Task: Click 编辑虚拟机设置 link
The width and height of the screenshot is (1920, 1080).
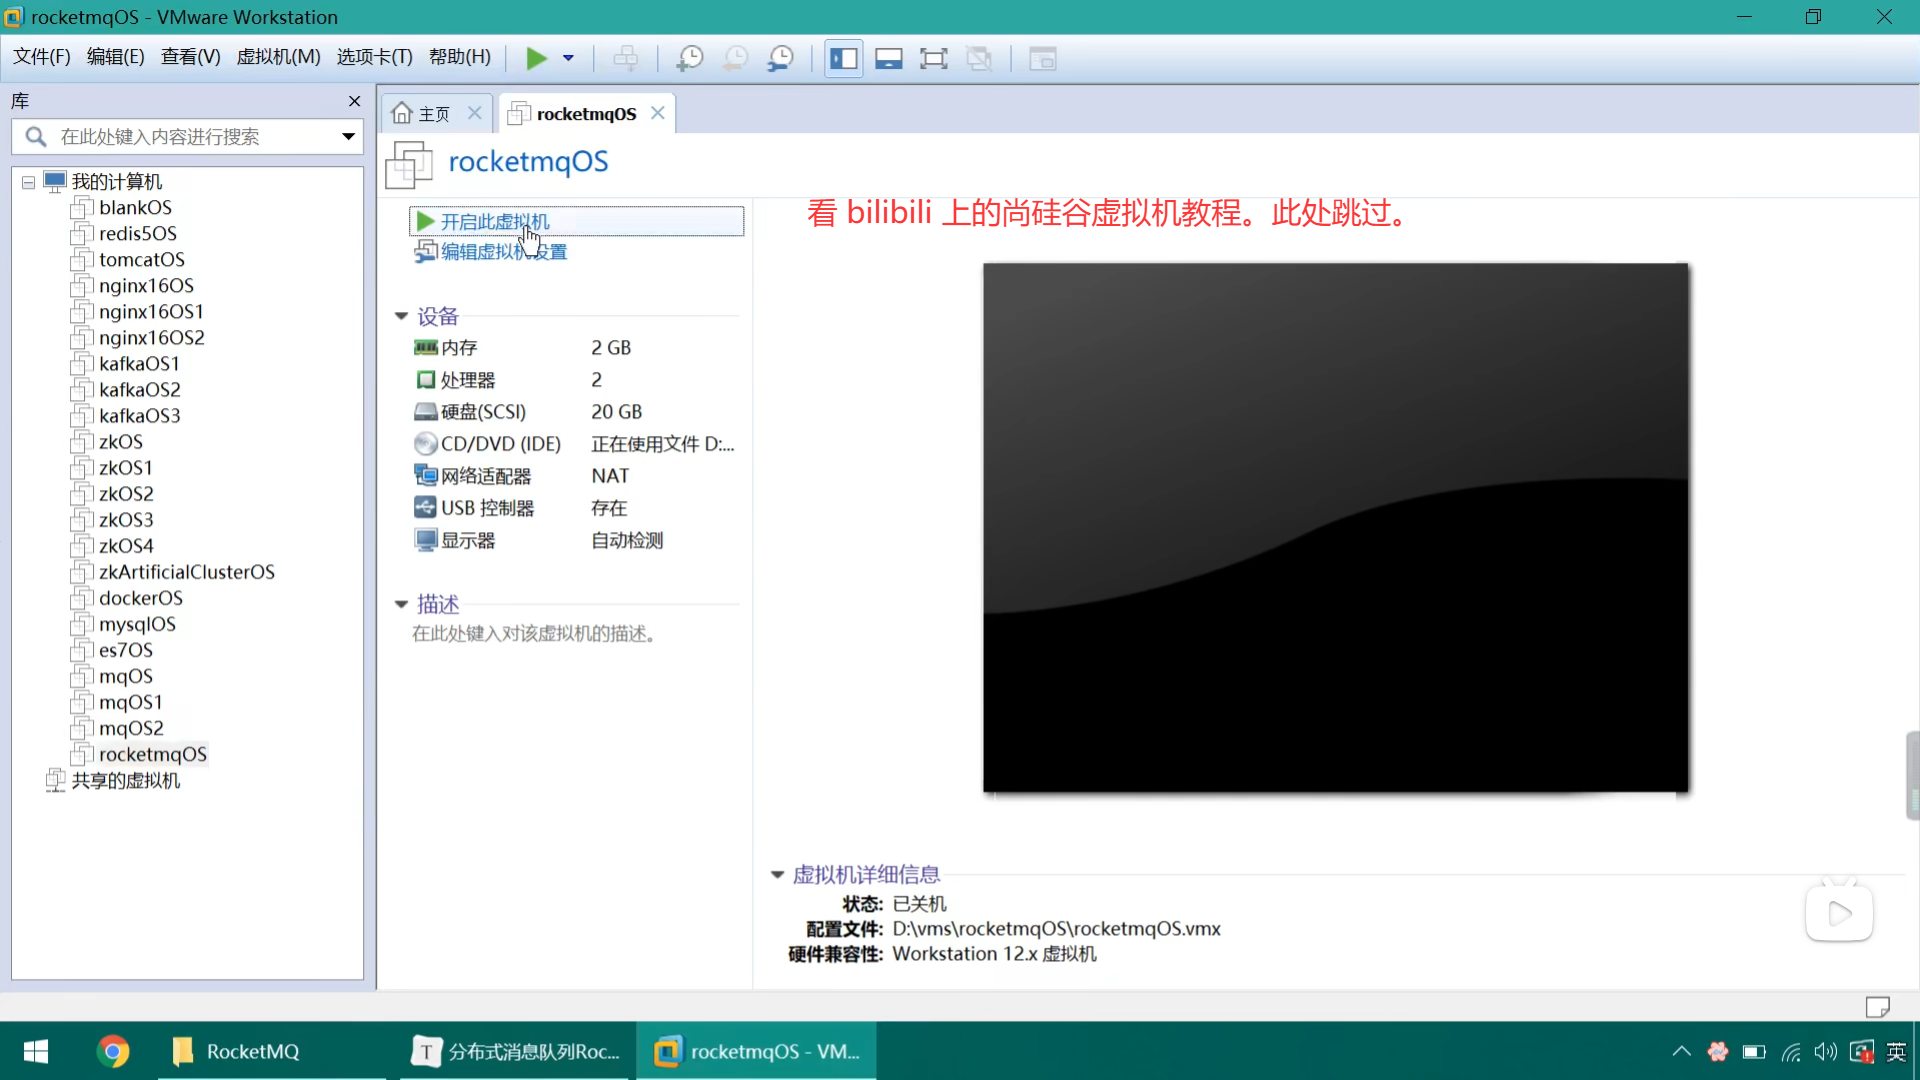Action: click(x=503, y=252)
